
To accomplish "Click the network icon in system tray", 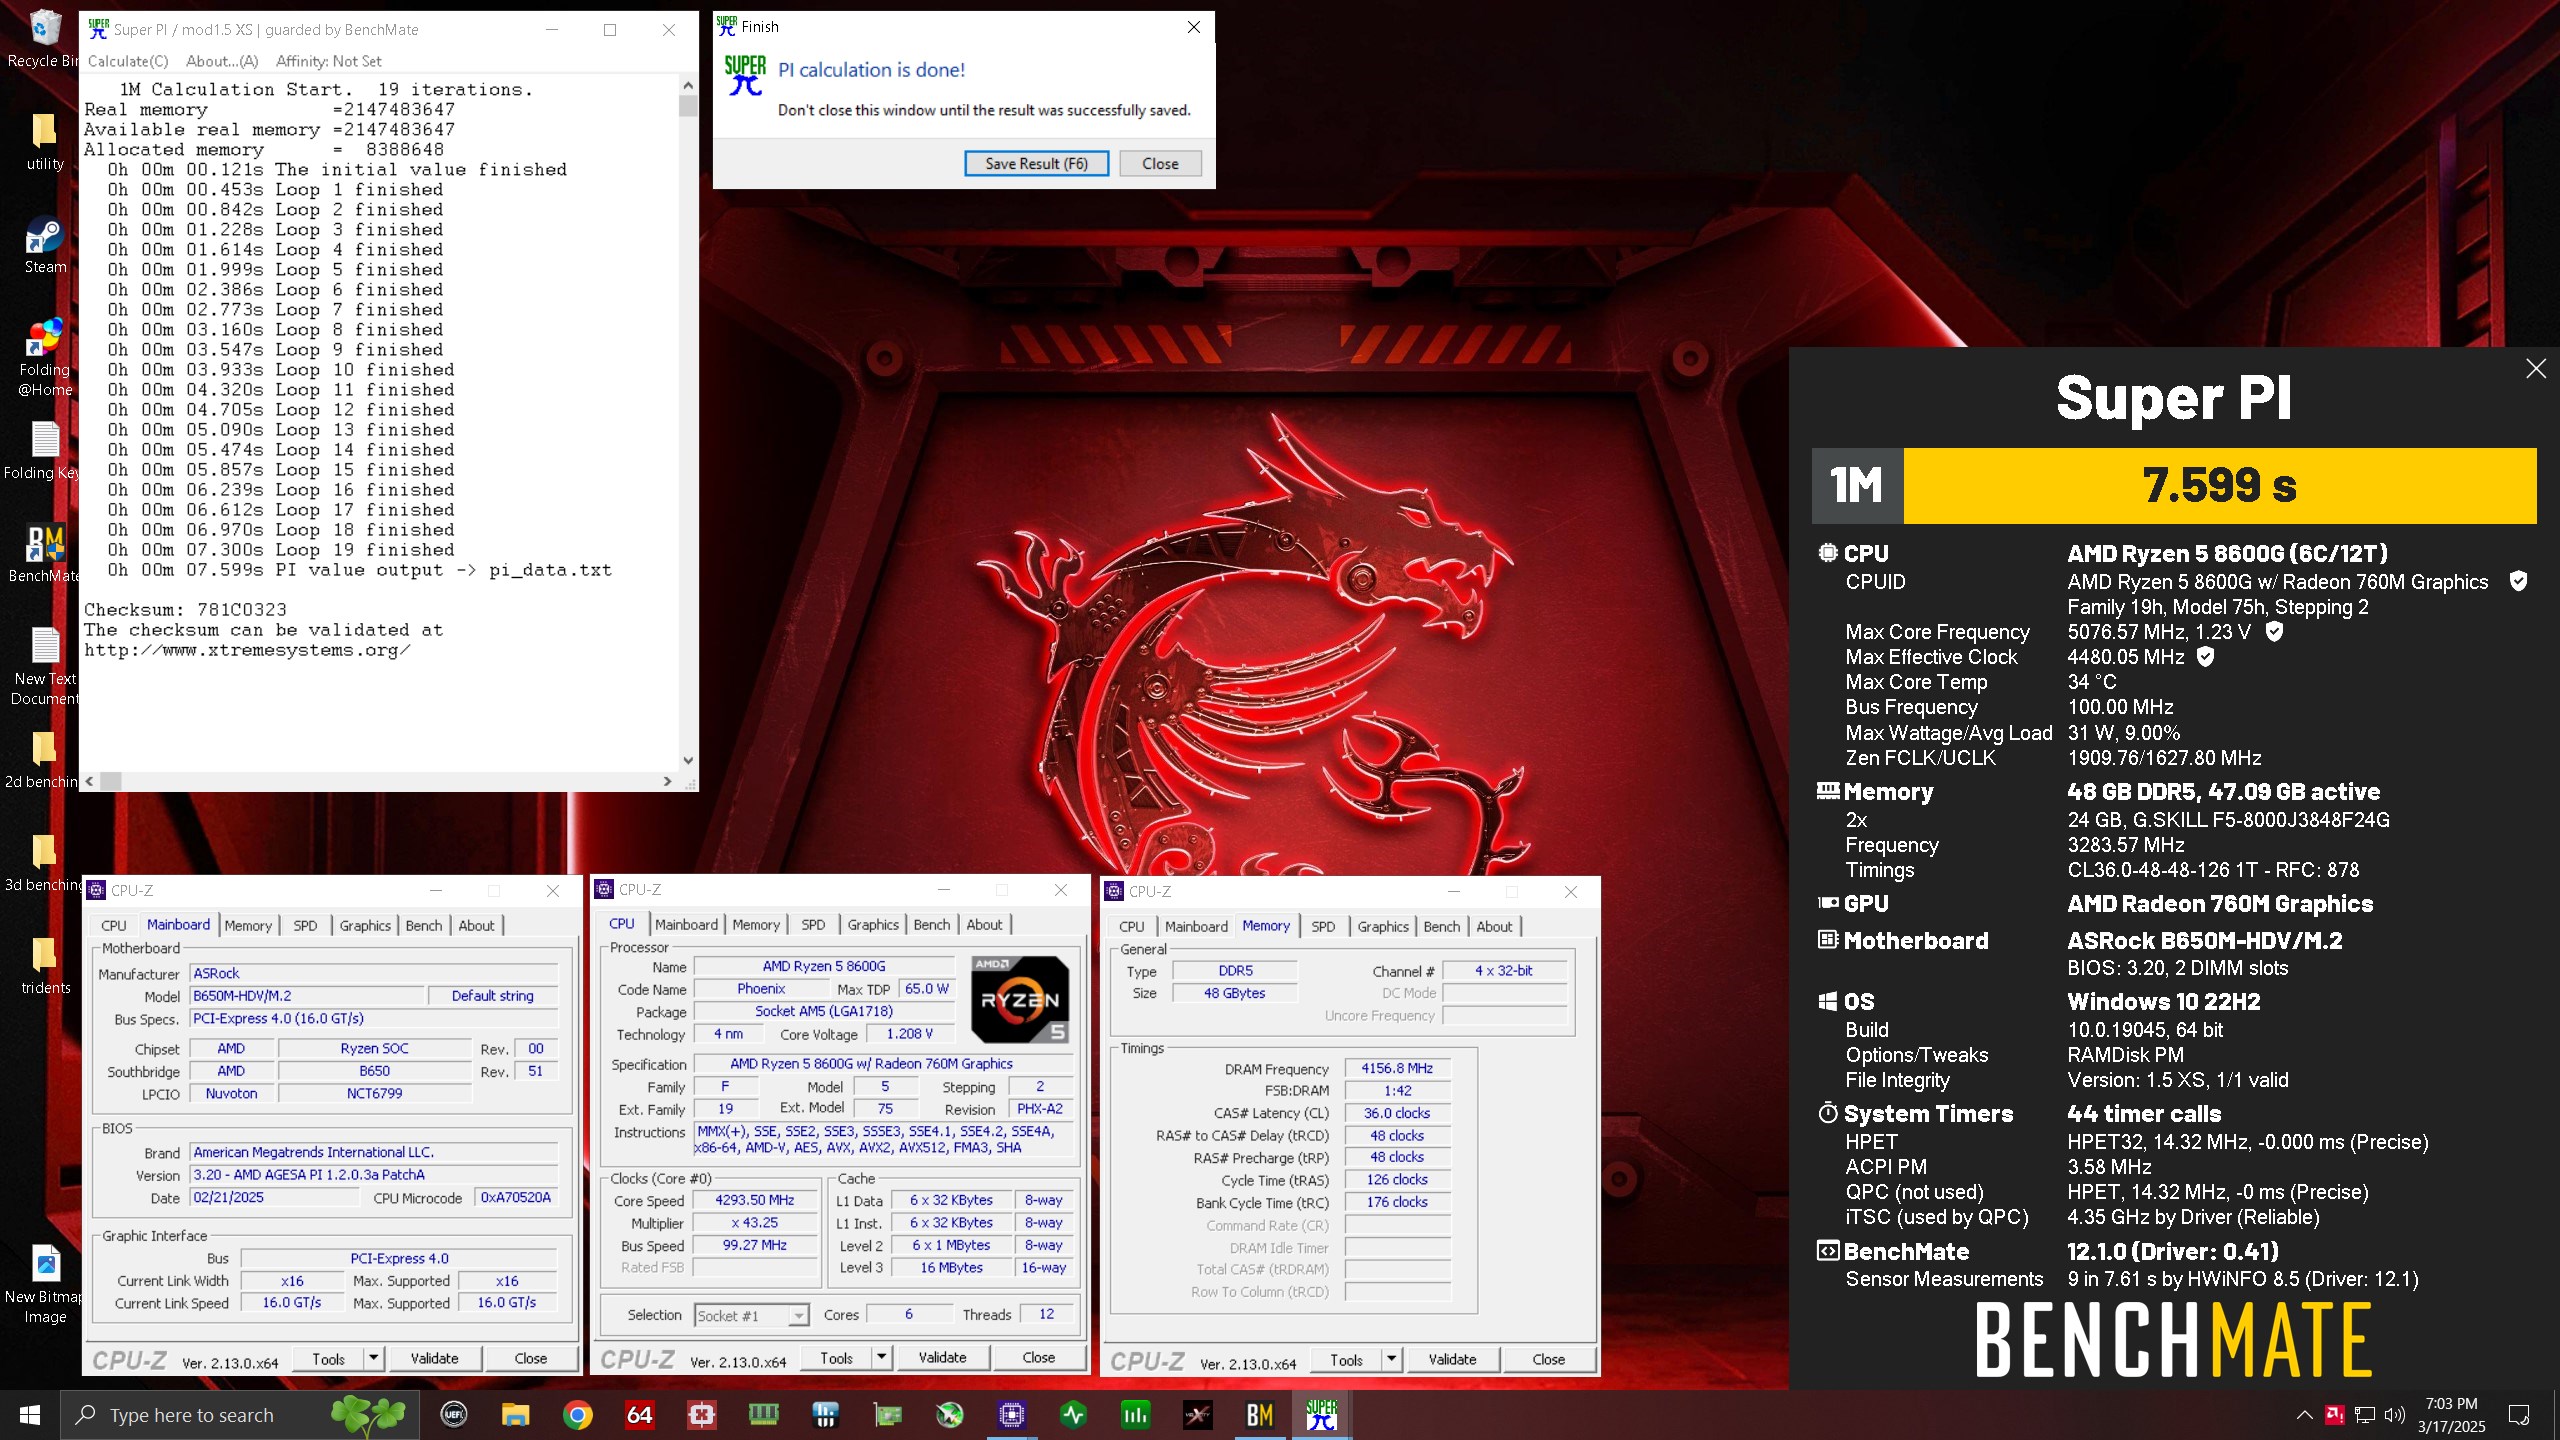I will [x=2364, y=1415].
